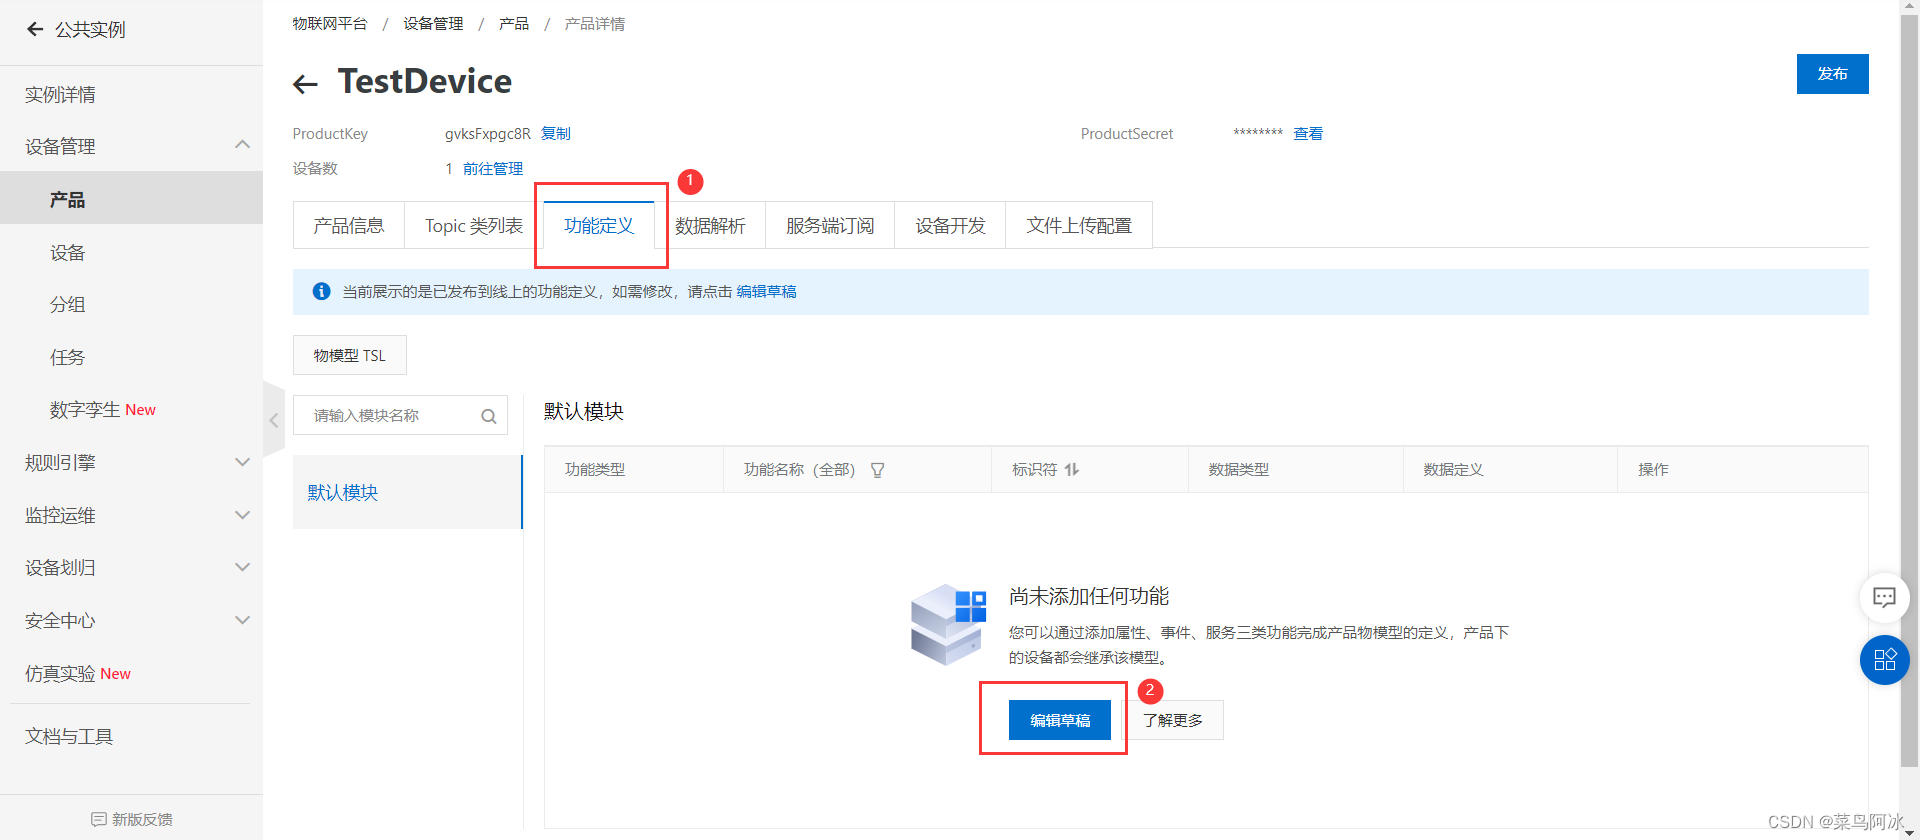Select 产品 in the sidebar
1920x840 pixels.
tap(131, 198)
